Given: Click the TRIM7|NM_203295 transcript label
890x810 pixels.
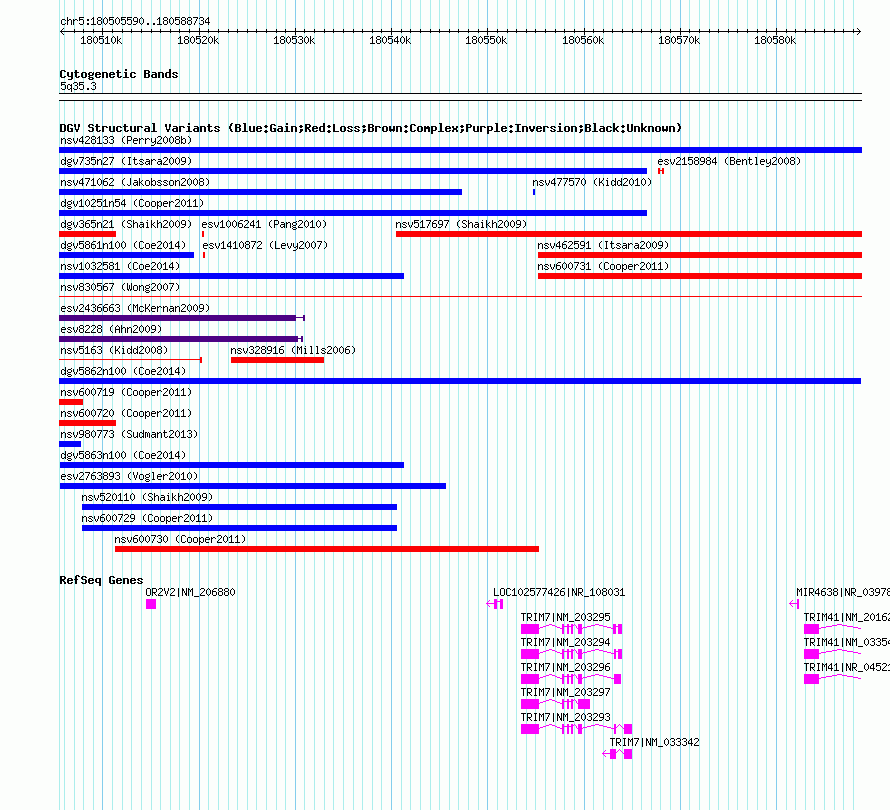Looking at the screenshot, I should pos(565,617).
